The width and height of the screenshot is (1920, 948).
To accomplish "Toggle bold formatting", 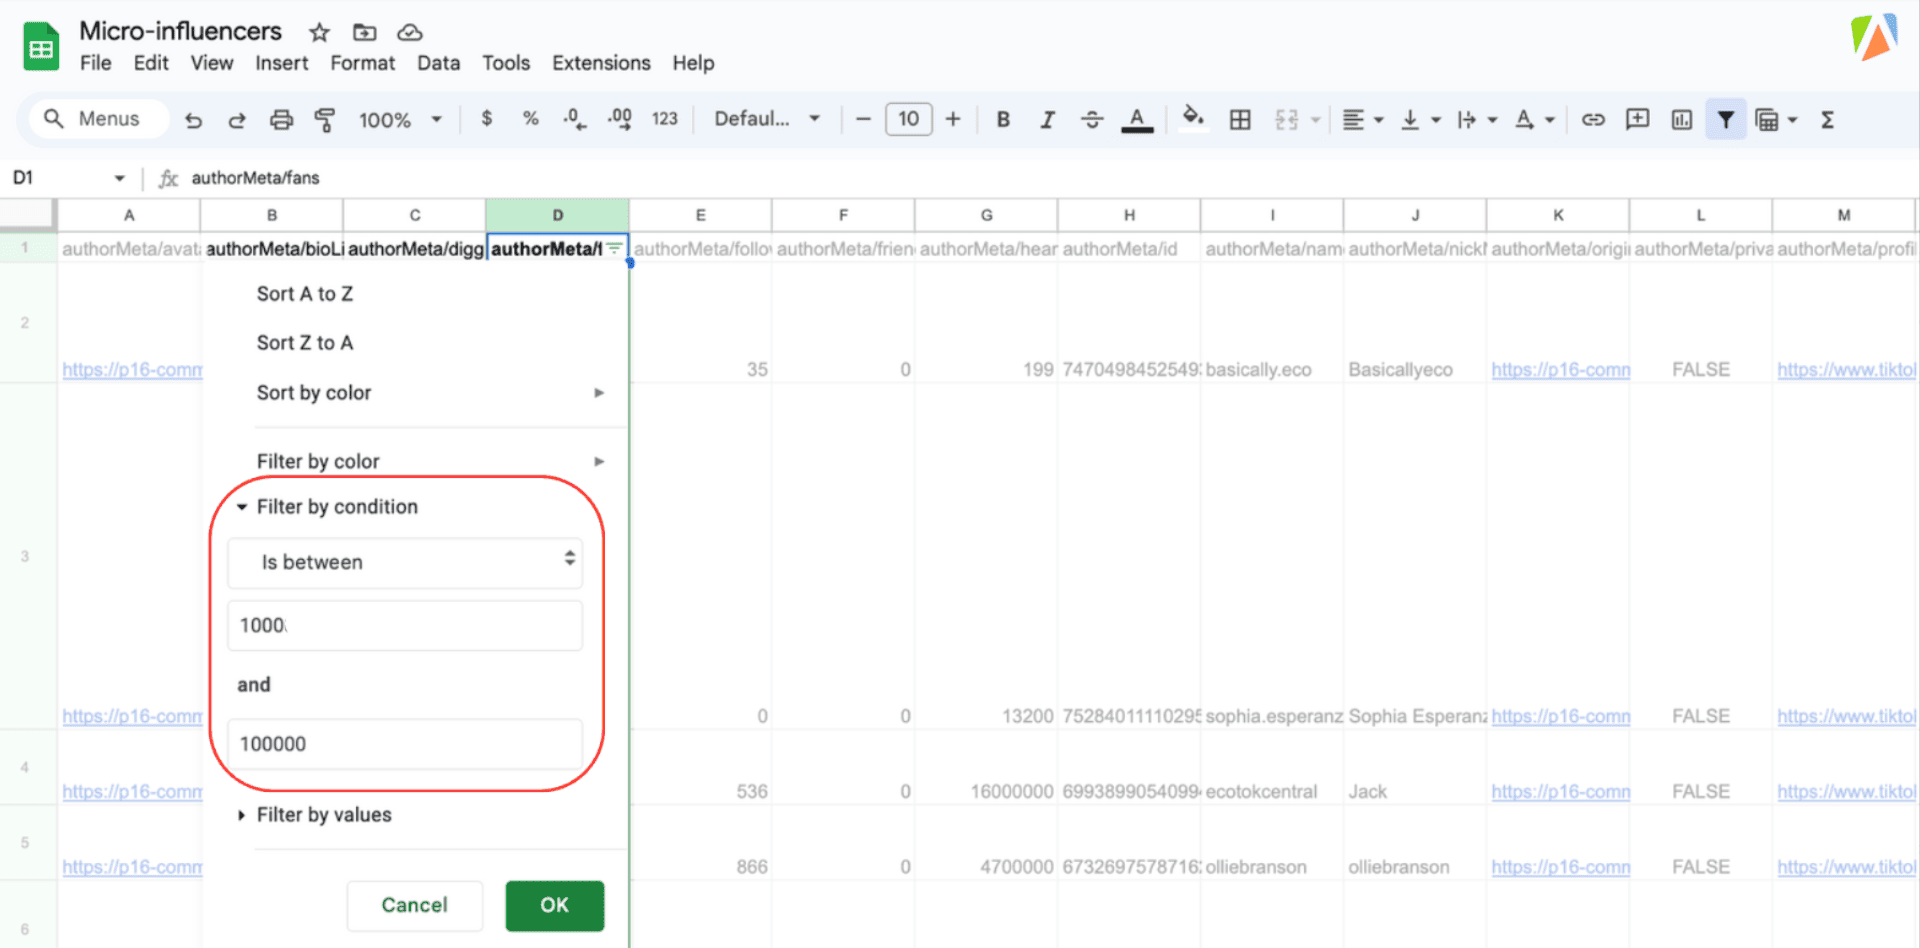I will coord(1003,120).
